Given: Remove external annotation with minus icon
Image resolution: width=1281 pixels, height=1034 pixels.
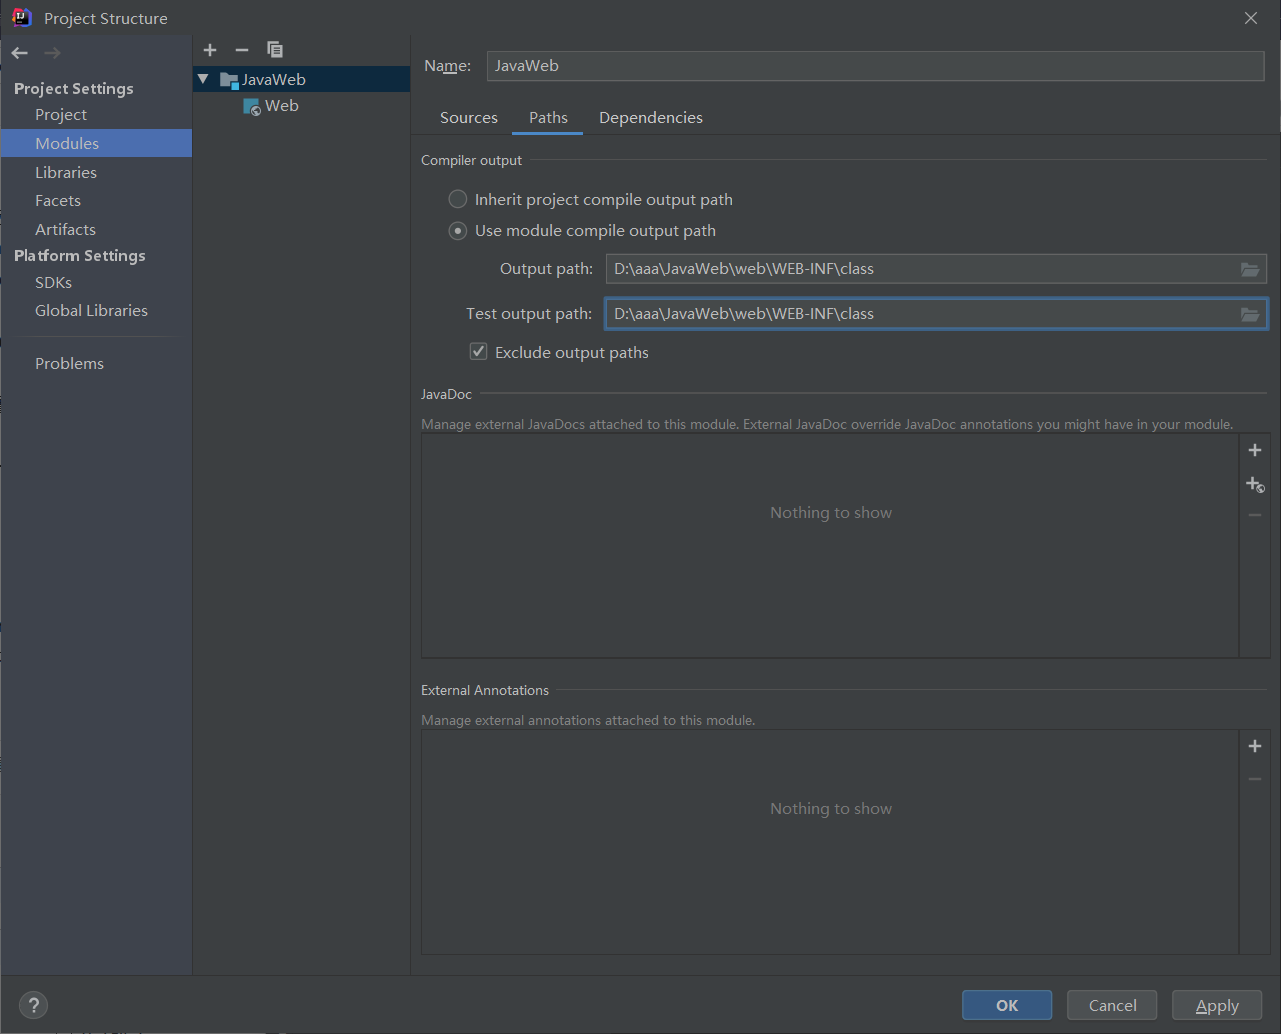Looking at the screenshot, I should coord(1255,779).
